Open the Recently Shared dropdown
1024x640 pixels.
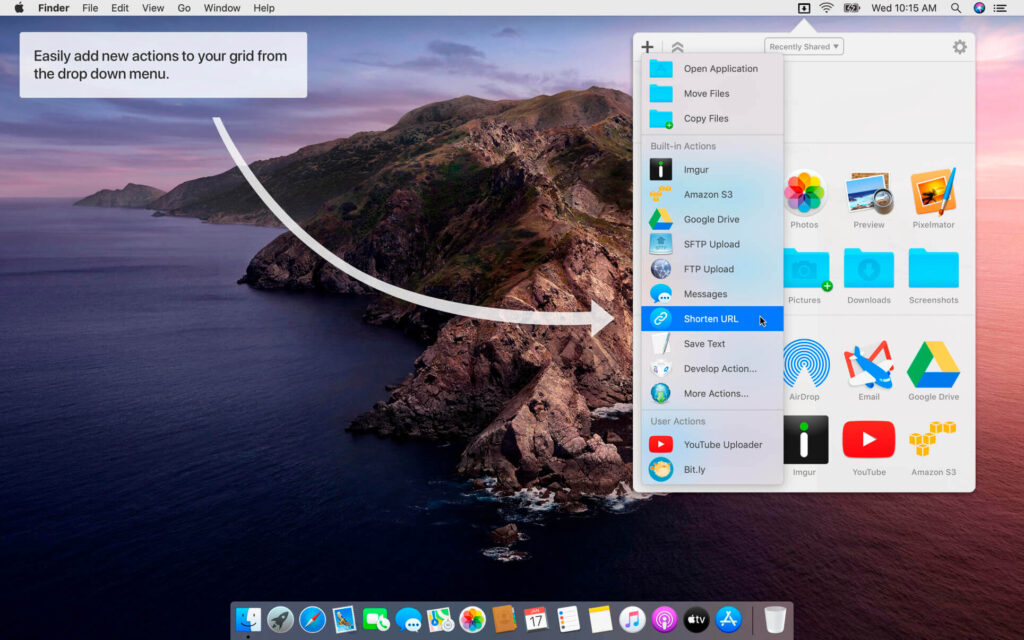[x=803, y=45]
